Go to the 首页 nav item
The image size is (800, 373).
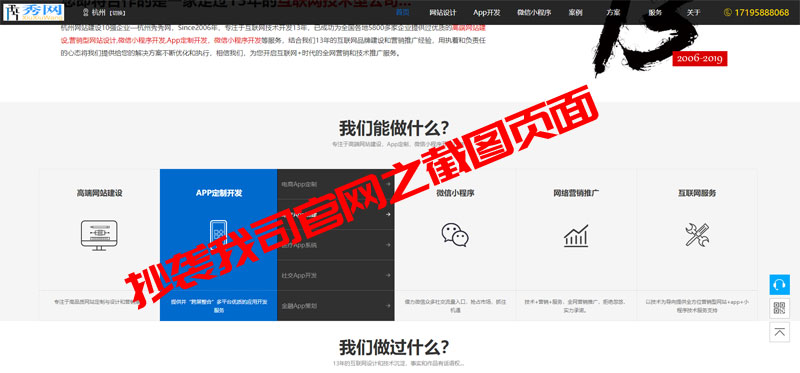pos(403,12)
